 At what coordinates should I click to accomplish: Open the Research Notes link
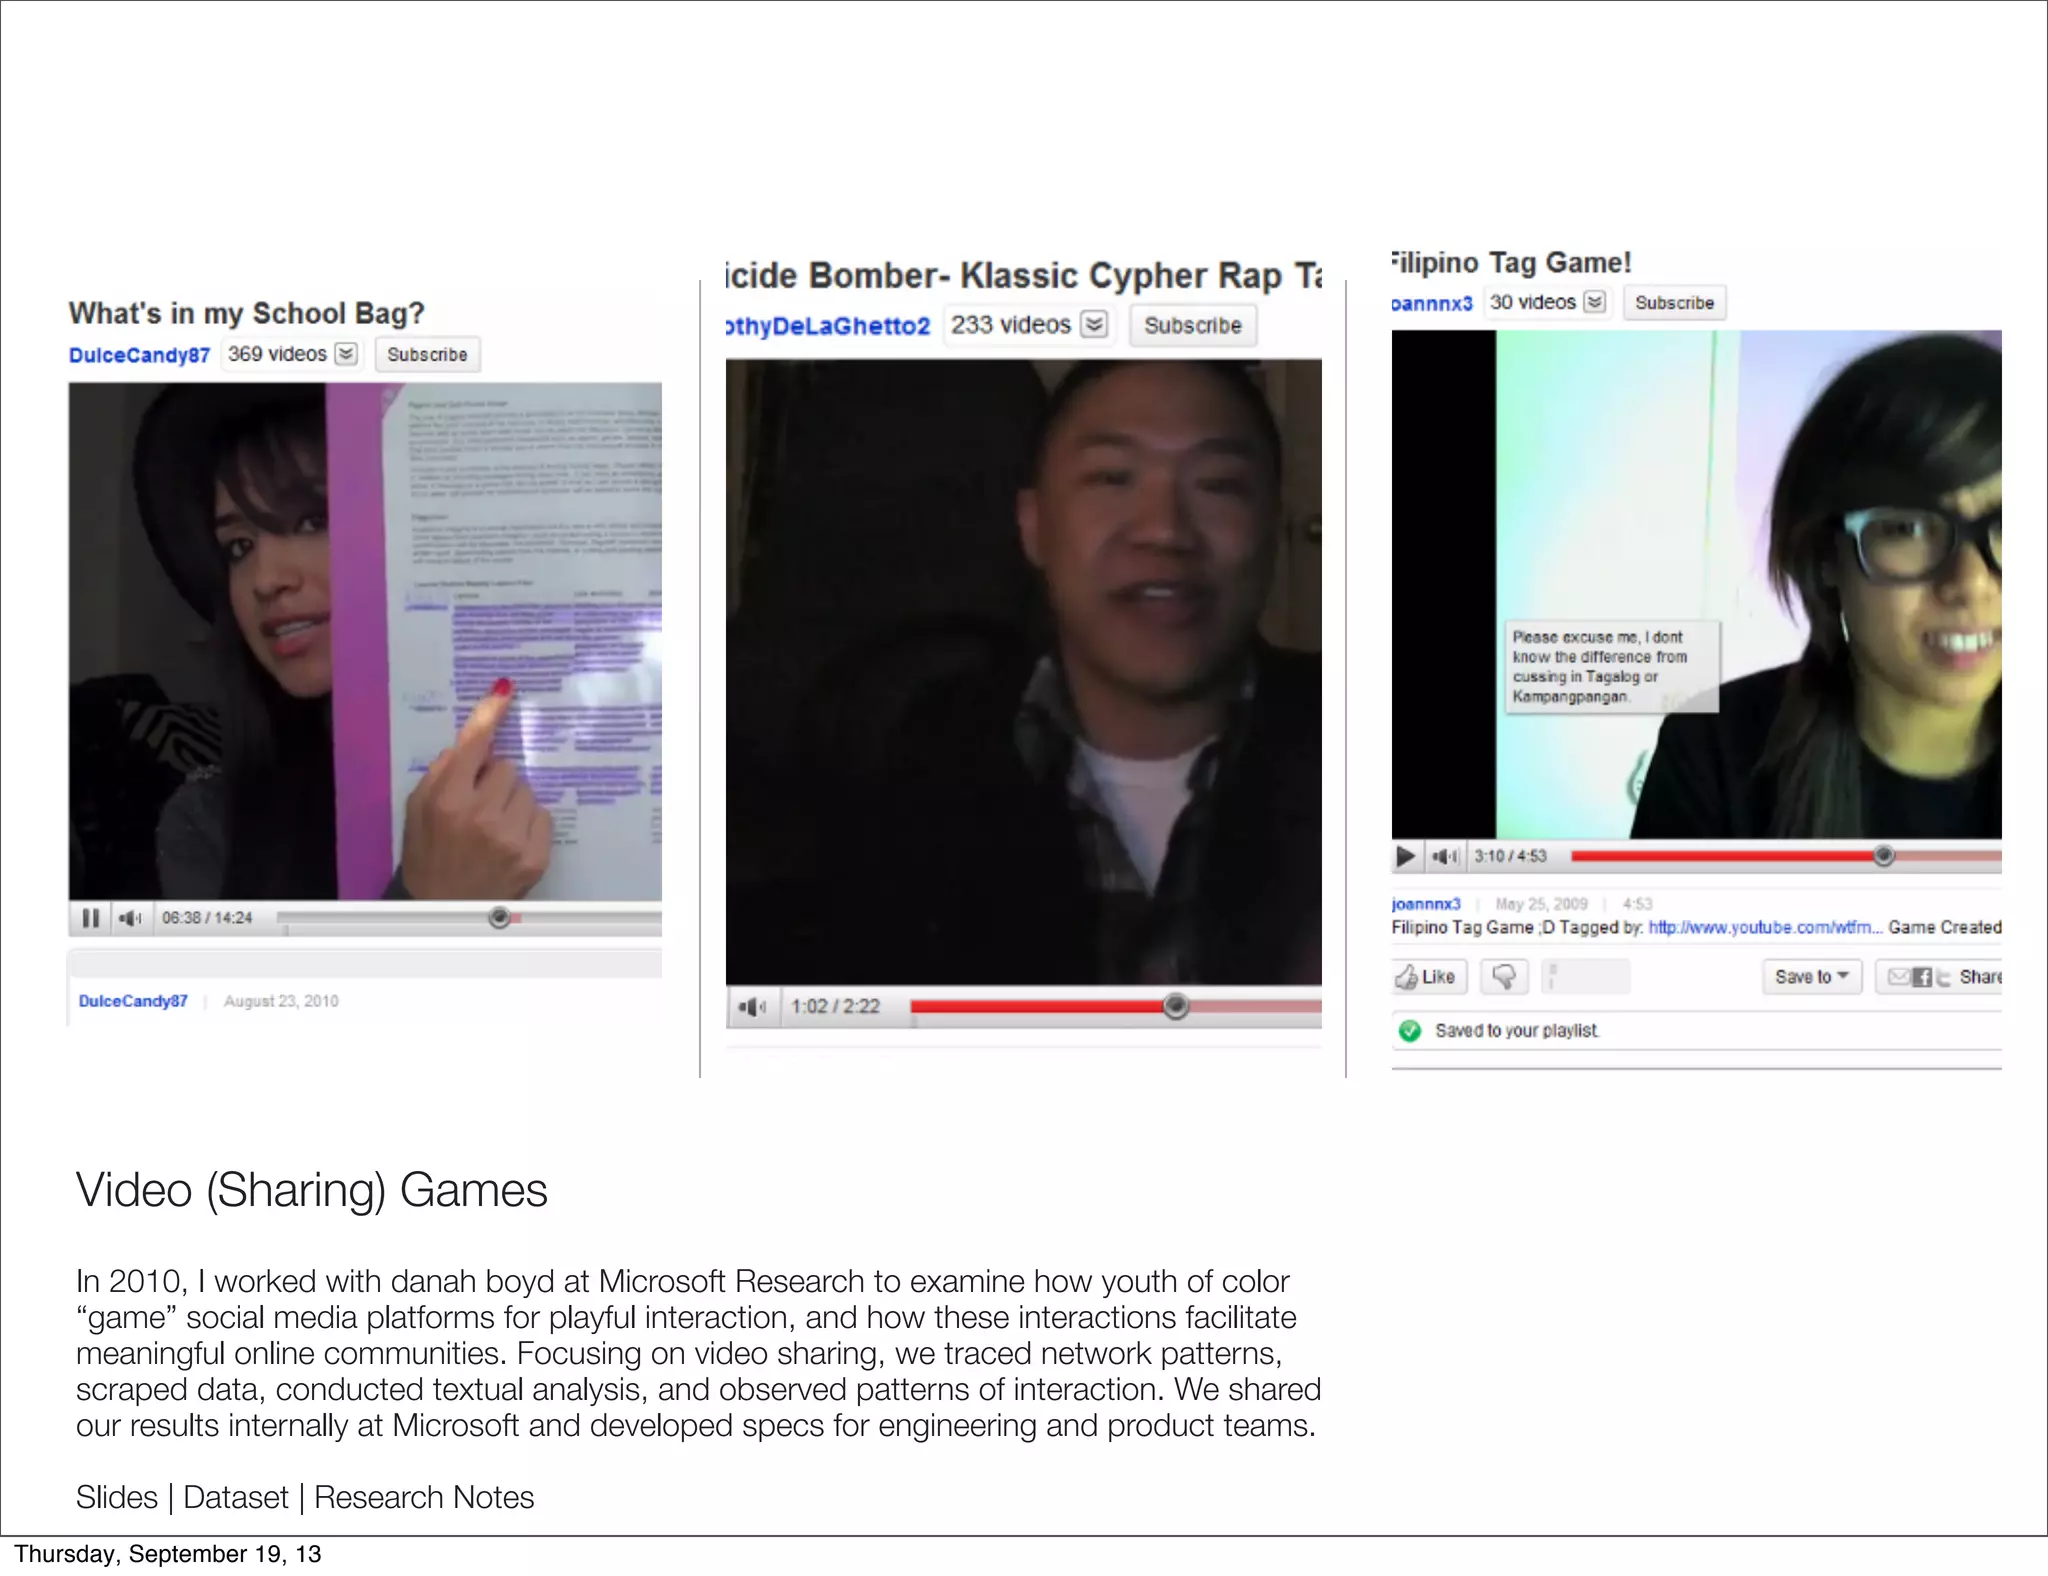coord(424,1497)
